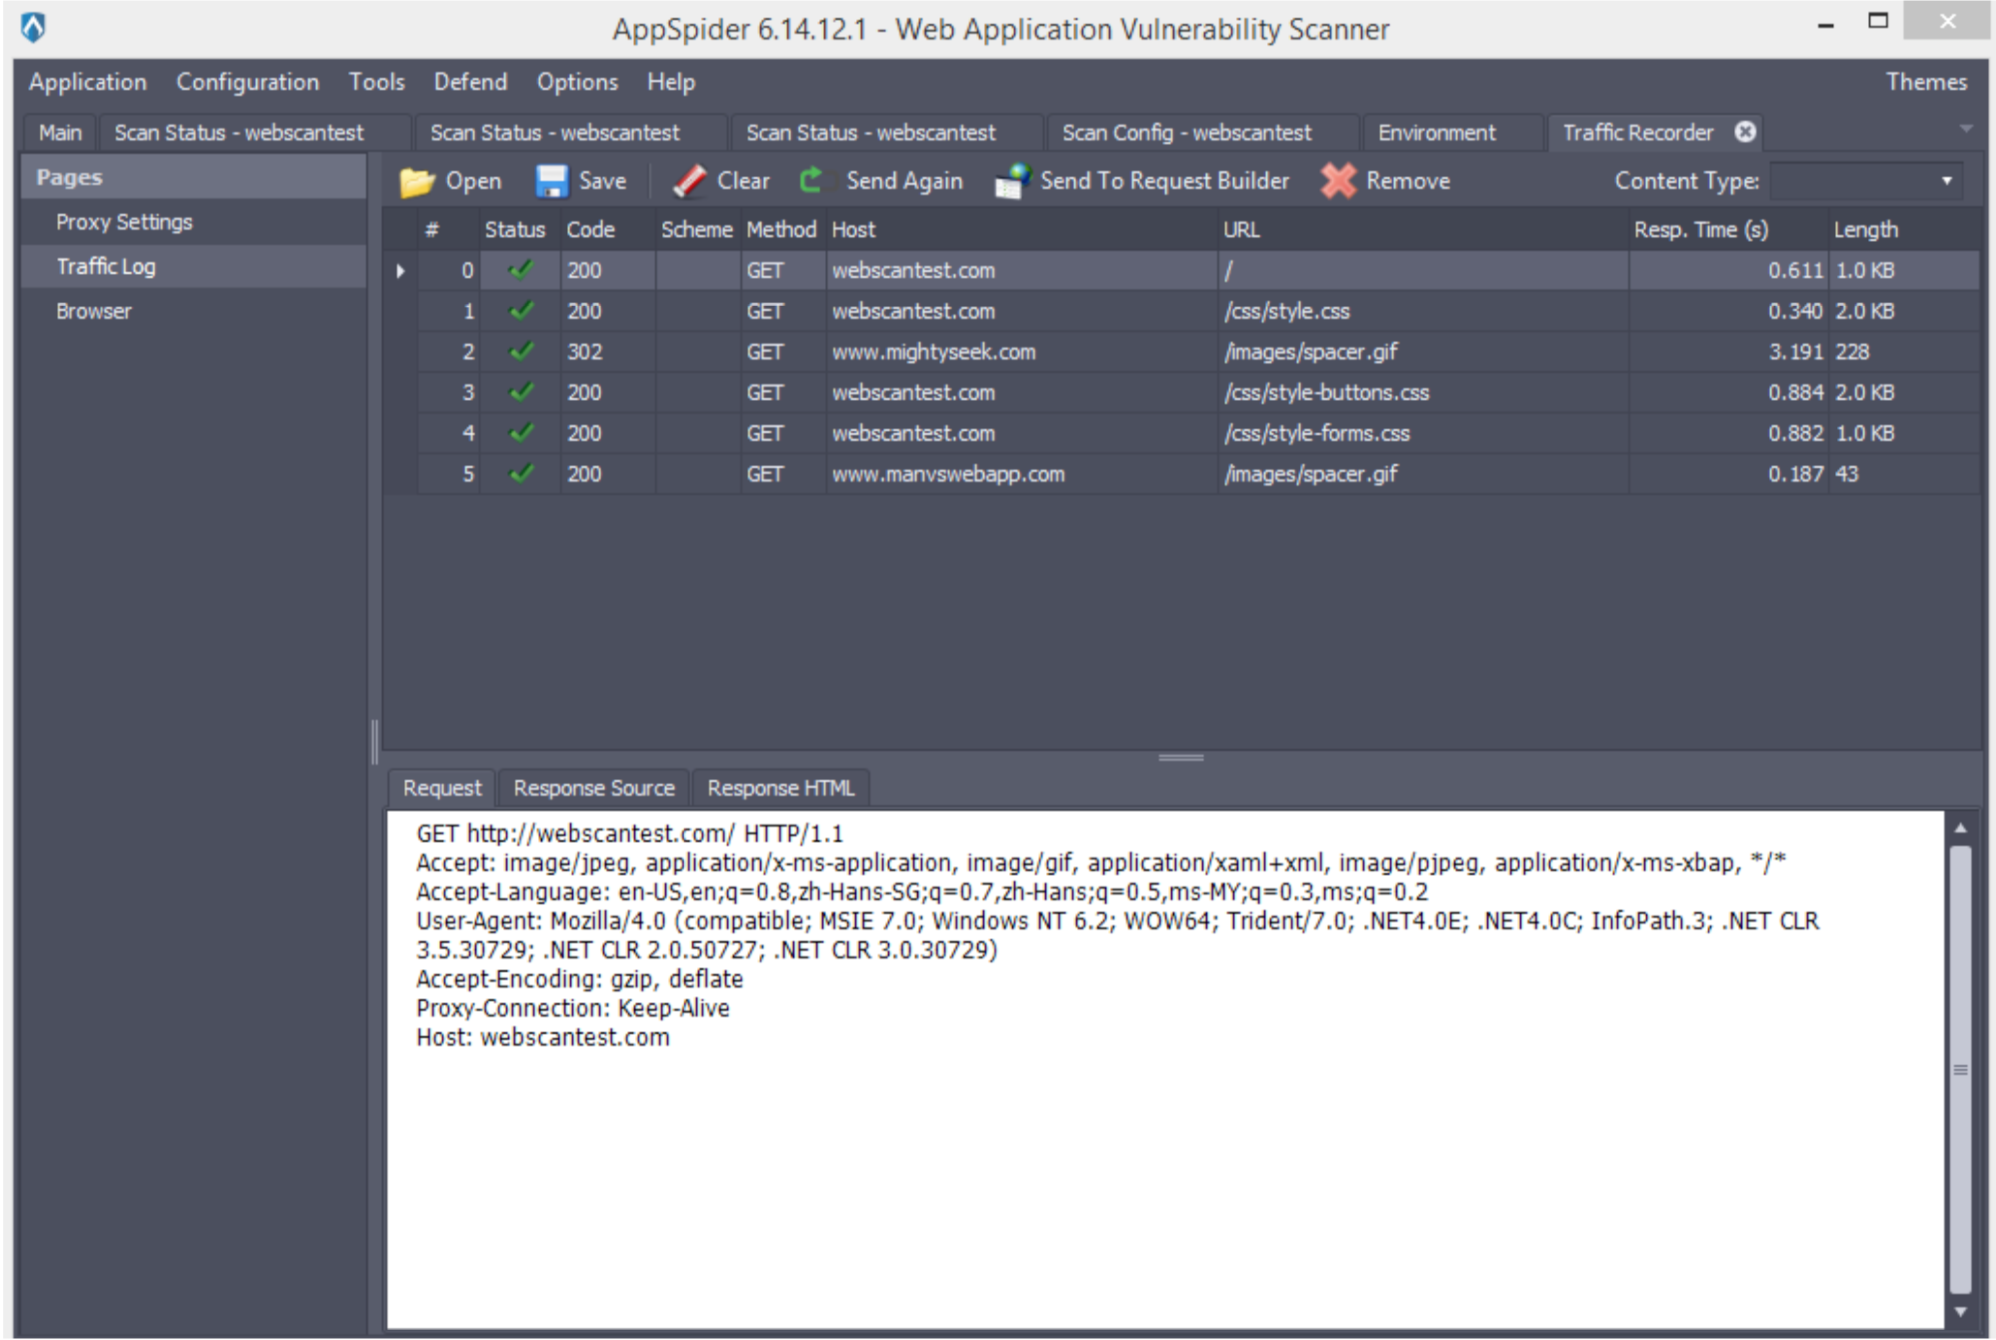This screenshot has height=1340, width=1996.
Task: Select Traffic Log page
Action: coord(194,267)
